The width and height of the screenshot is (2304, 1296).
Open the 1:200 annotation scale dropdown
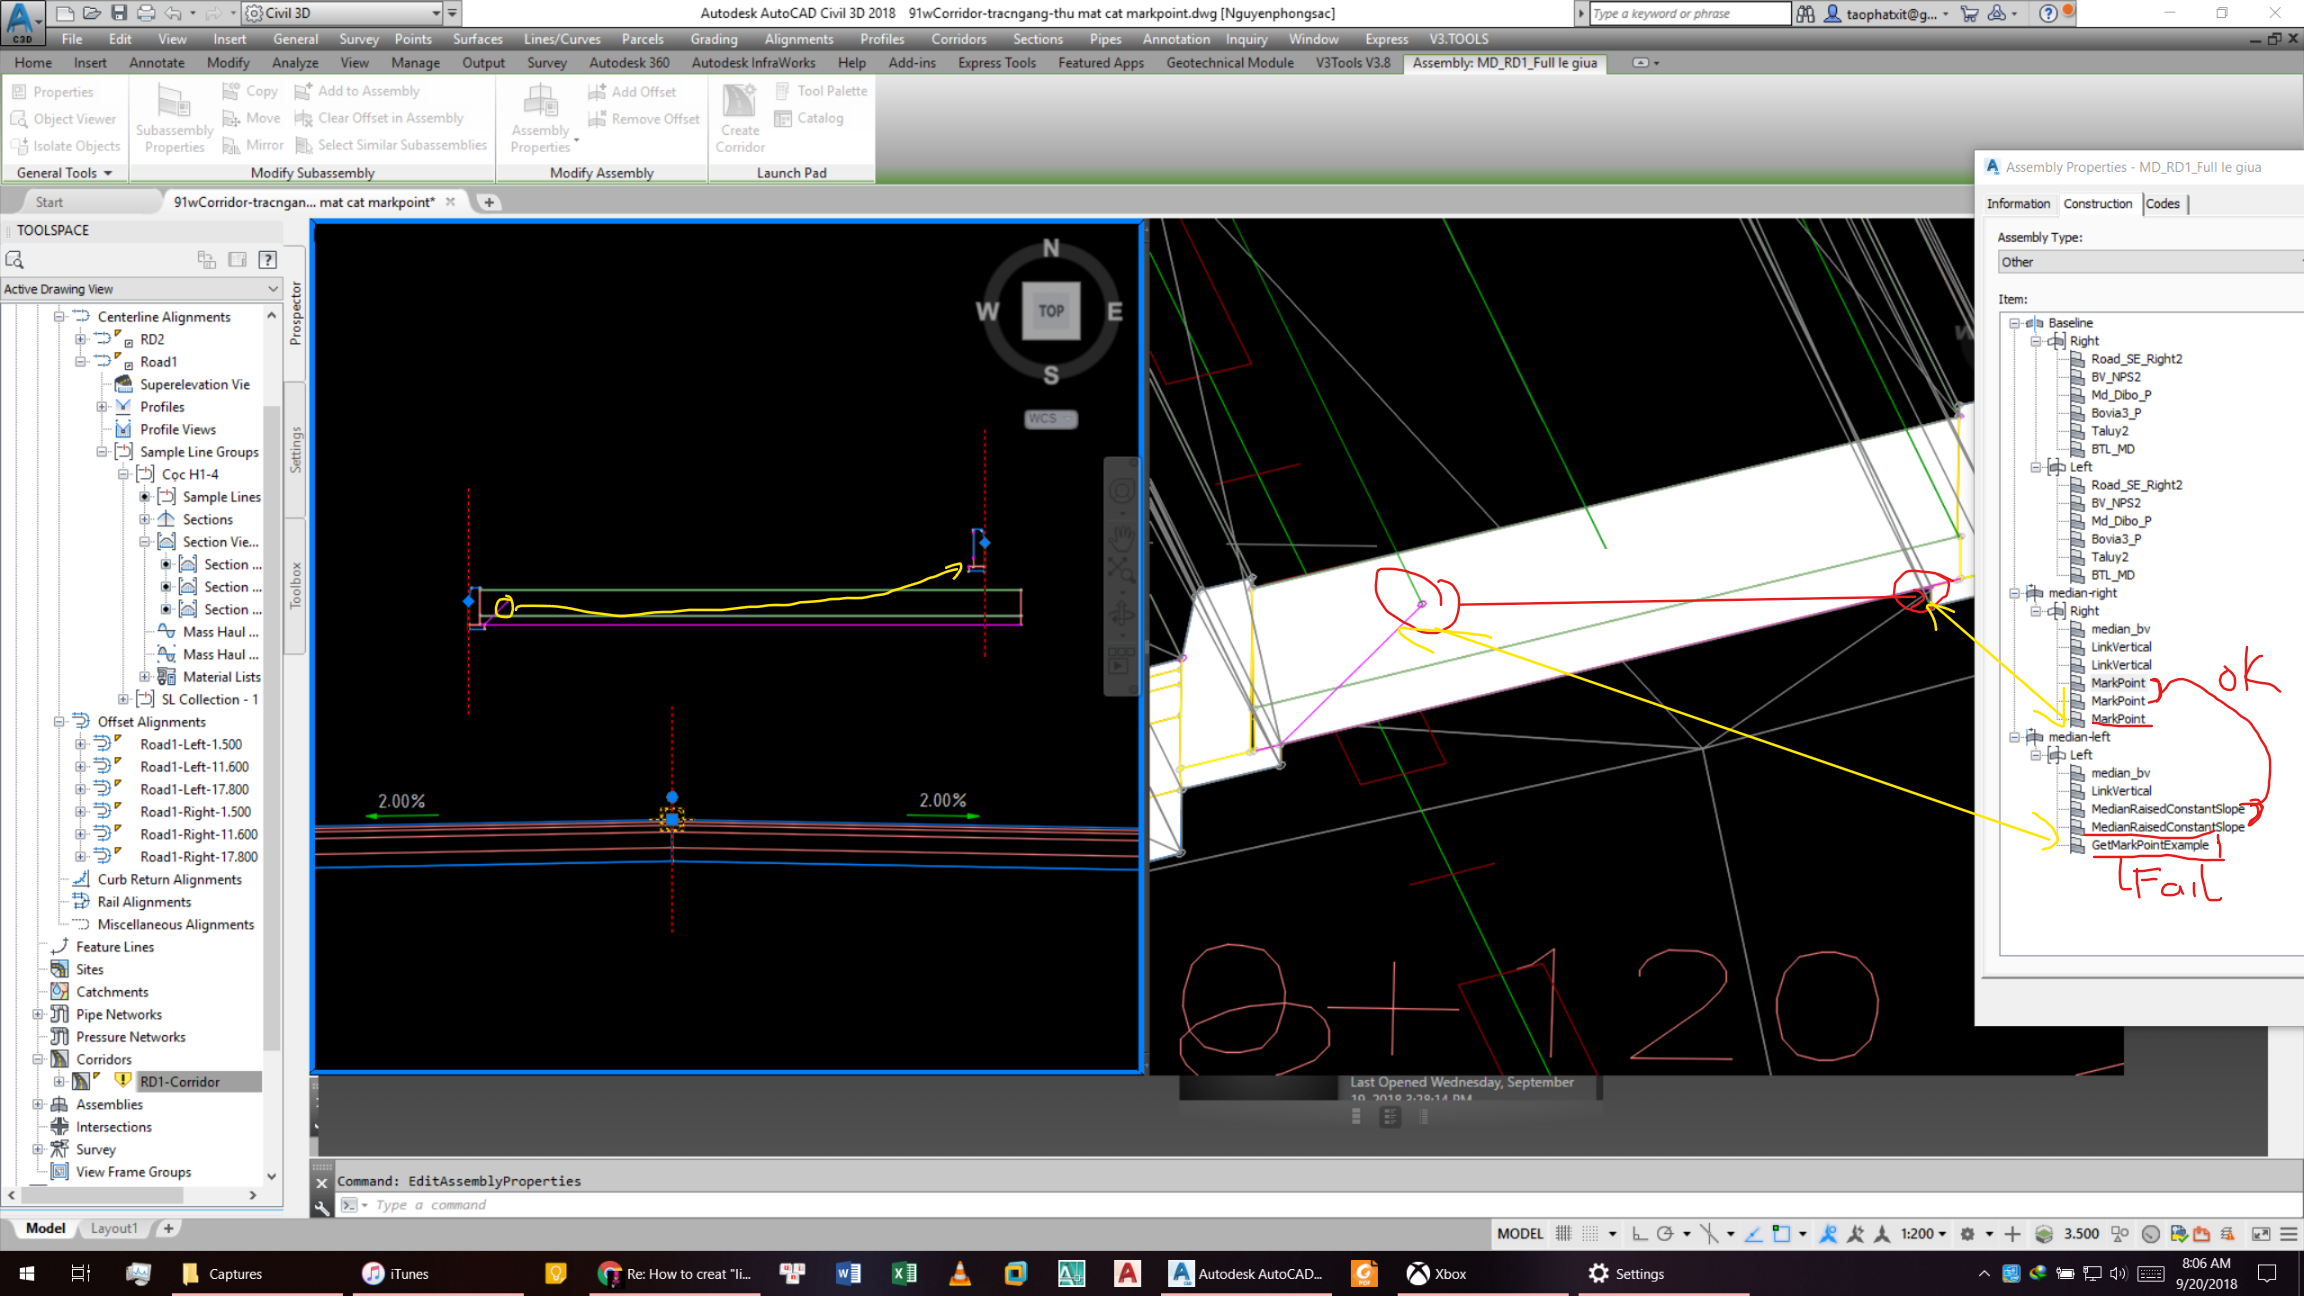[1941, 1233]
